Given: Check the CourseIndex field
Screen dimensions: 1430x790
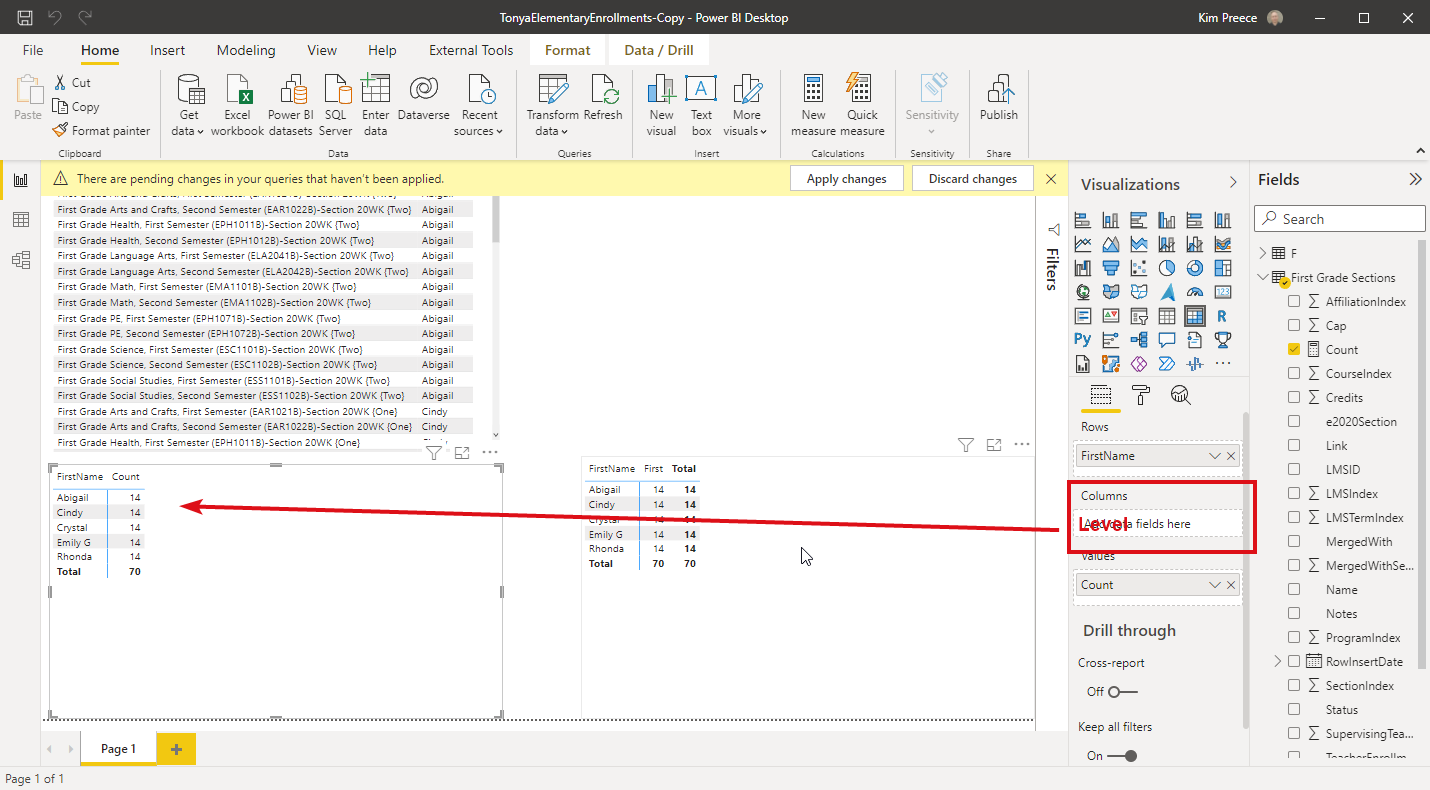Looking at the screenshot, I should [x=1294, y=373].
